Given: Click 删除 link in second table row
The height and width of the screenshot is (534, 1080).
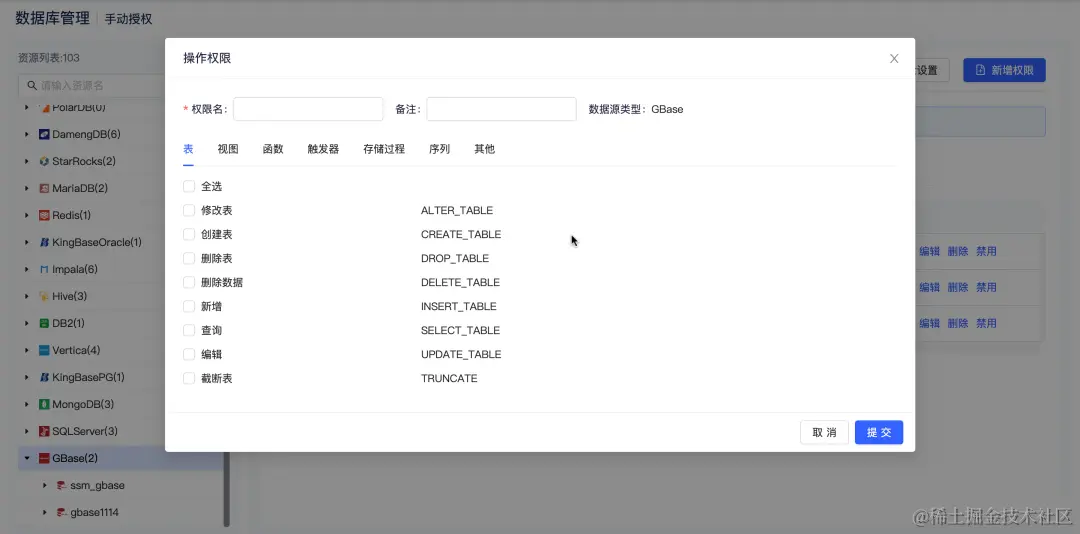Looking at the screenshot, I should [958, 287].
